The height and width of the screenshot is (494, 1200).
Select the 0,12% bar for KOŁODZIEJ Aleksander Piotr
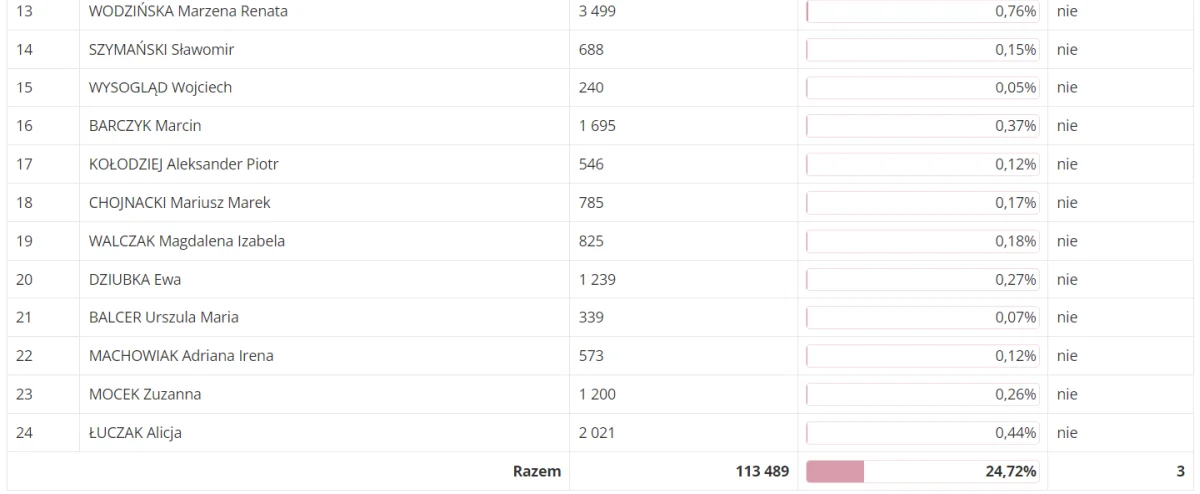[923, 164]
